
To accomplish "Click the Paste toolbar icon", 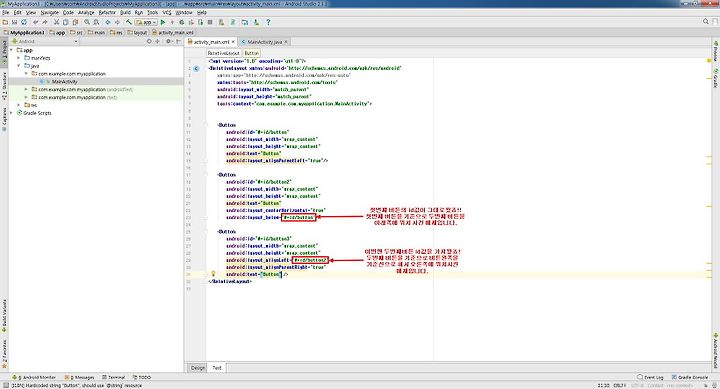I will (x=75, y=22).
